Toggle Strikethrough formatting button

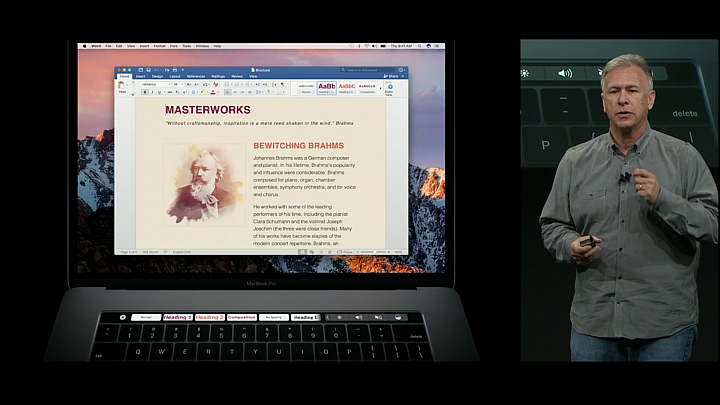[170, 92]
